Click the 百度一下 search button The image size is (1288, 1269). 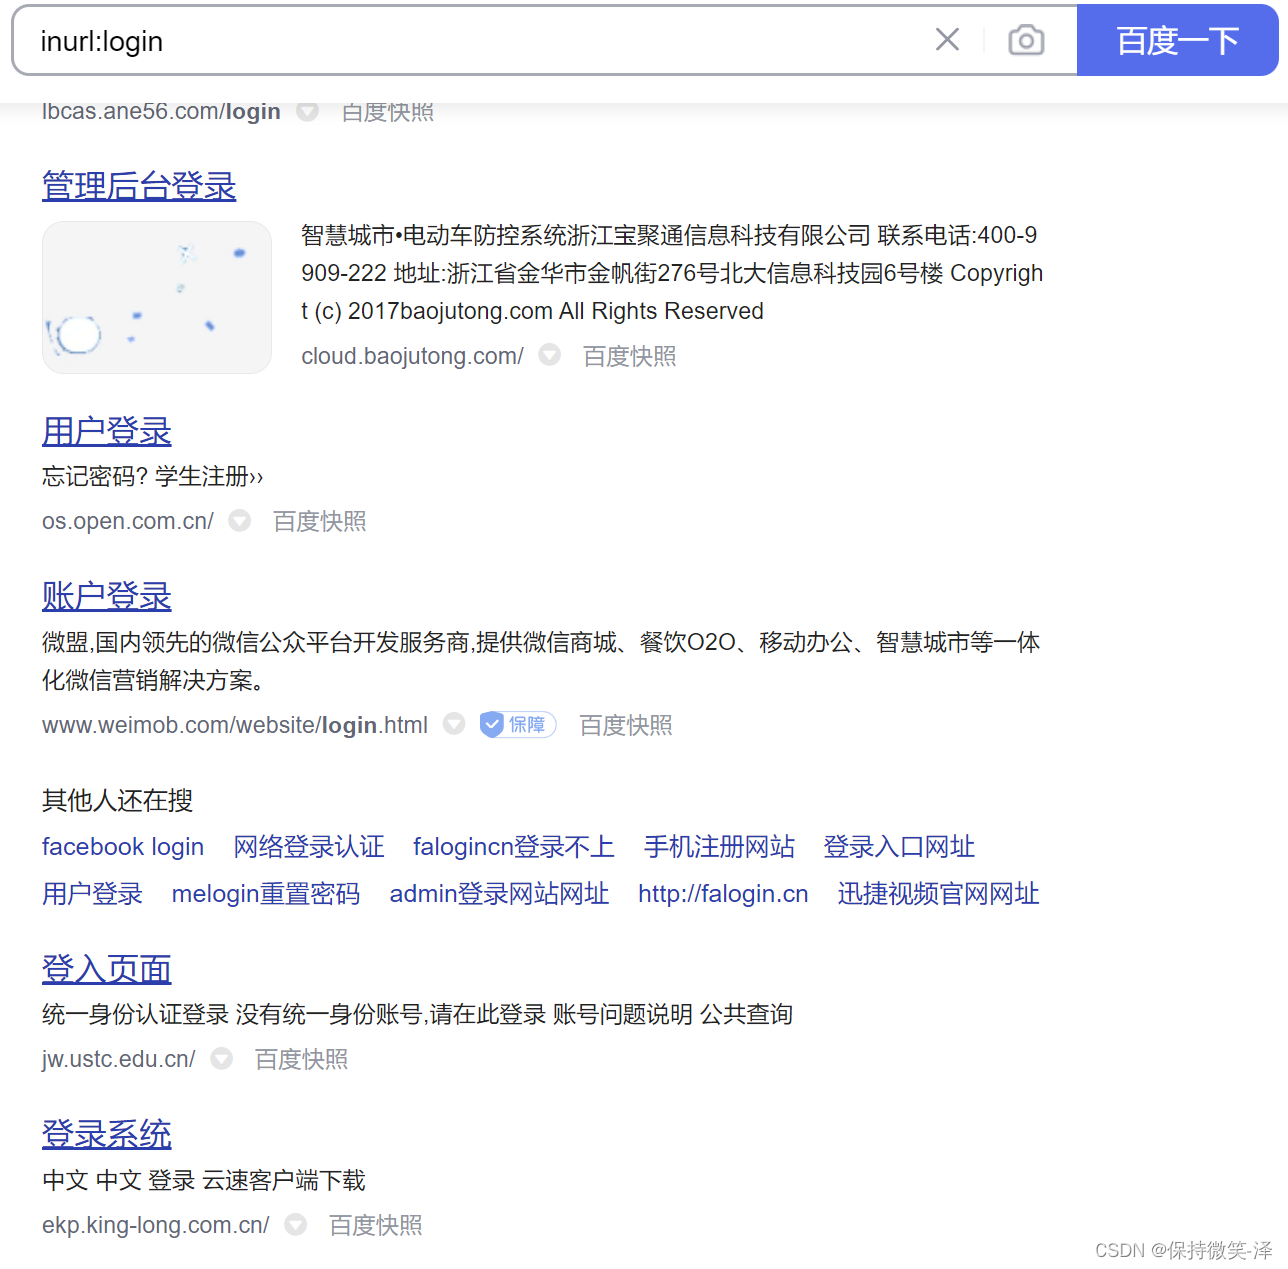[1177, 40]
